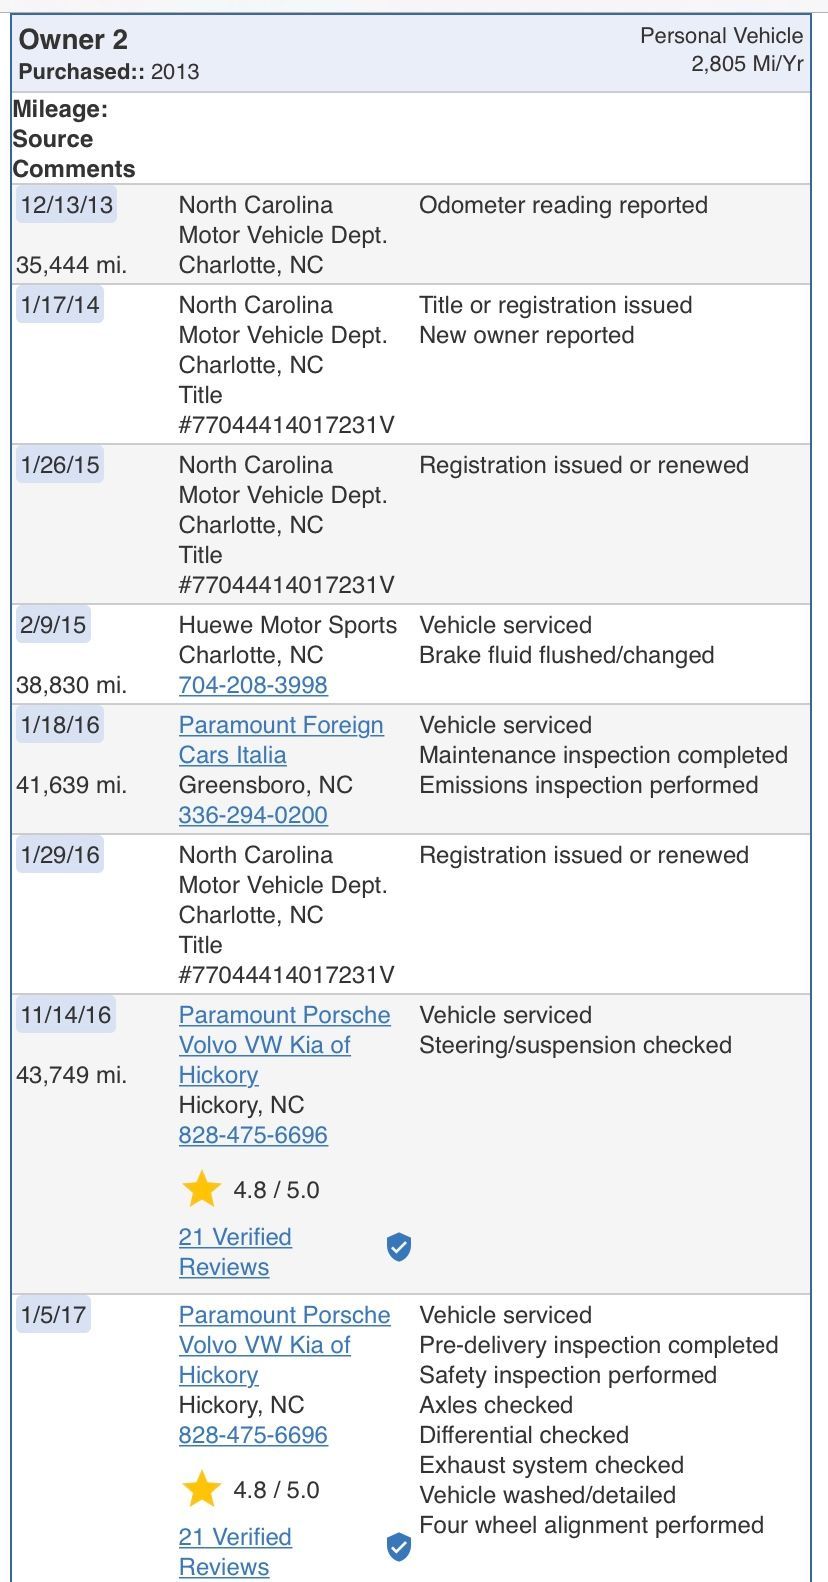Click the gold star in the 11/14/16 entry
Image resolution: width=828 pixels, height=1582 pixels.
click(201, 1189)
